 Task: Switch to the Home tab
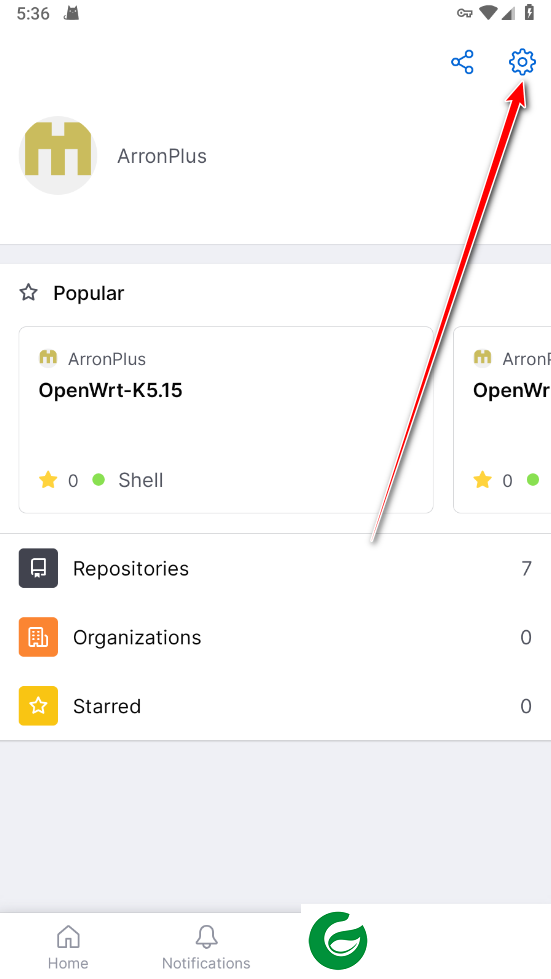coord(68,947)
